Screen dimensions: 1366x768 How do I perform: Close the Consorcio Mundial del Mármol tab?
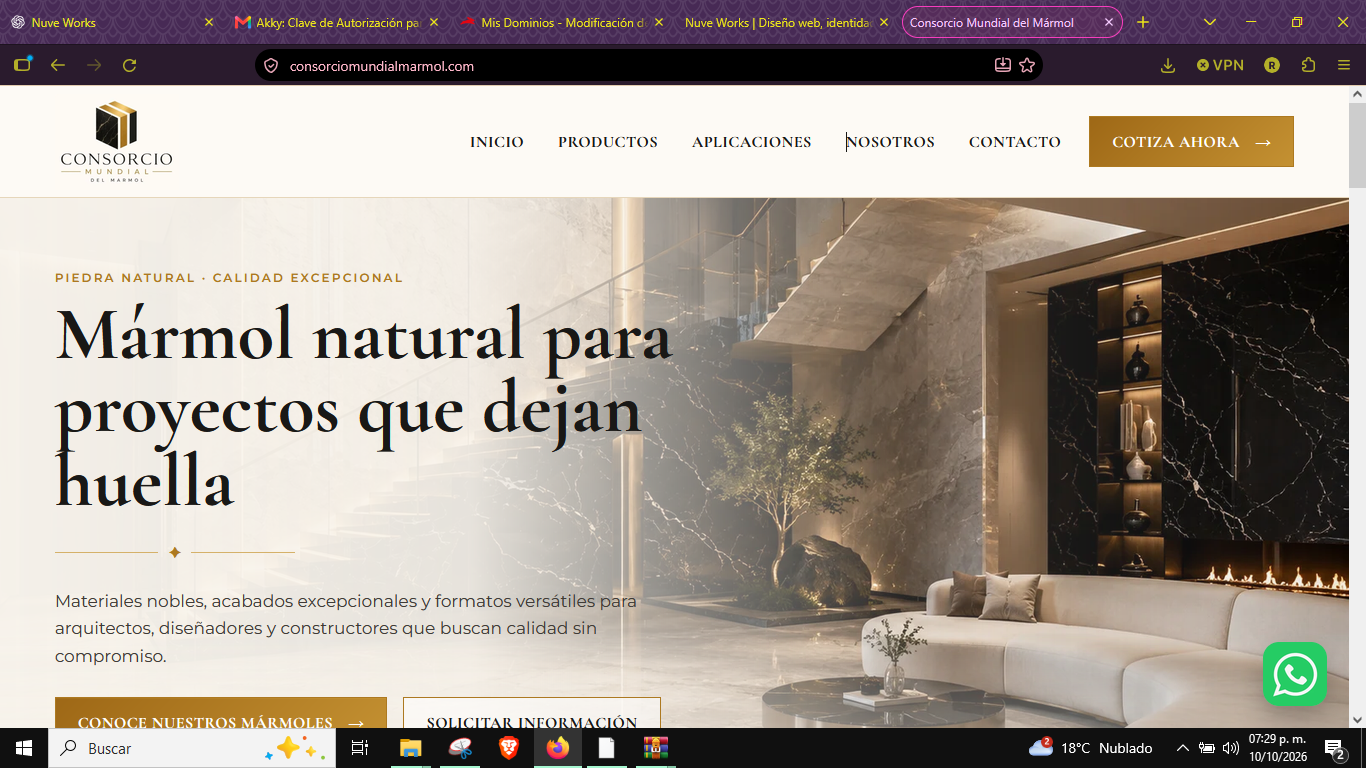[x=1108, y=22]
